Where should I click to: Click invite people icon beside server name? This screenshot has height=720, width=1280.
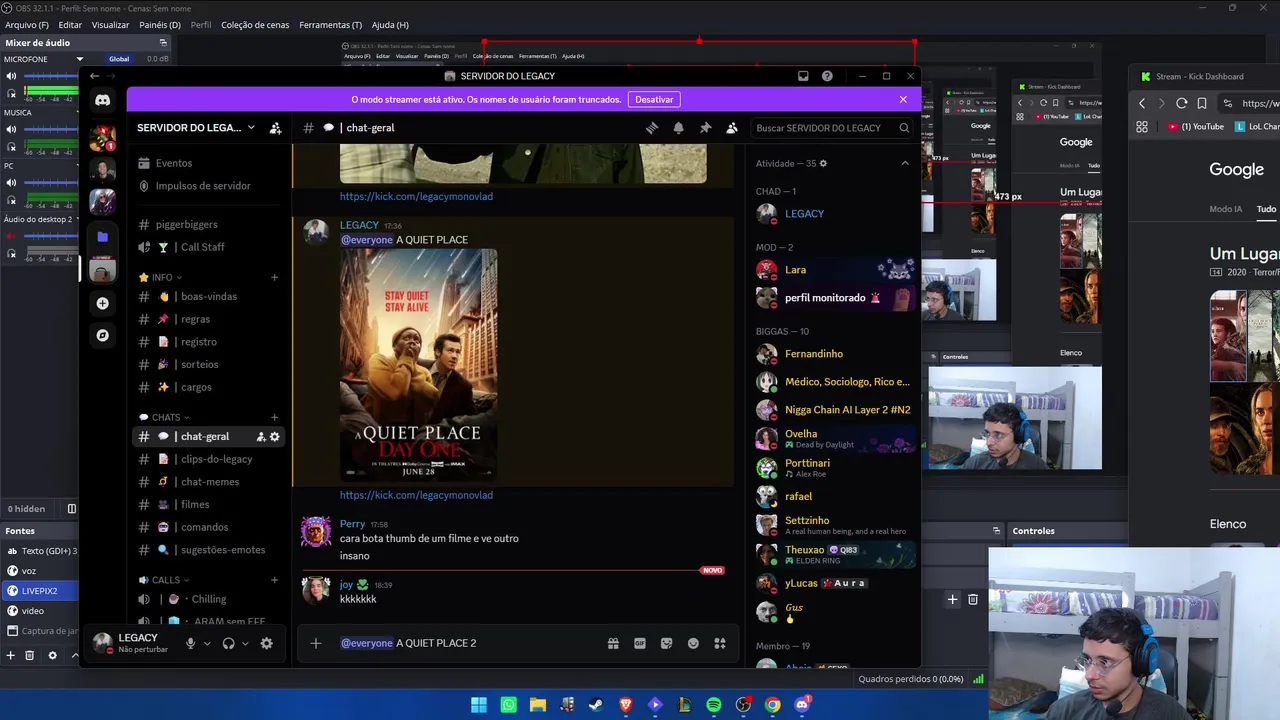(x=275, y=128)
